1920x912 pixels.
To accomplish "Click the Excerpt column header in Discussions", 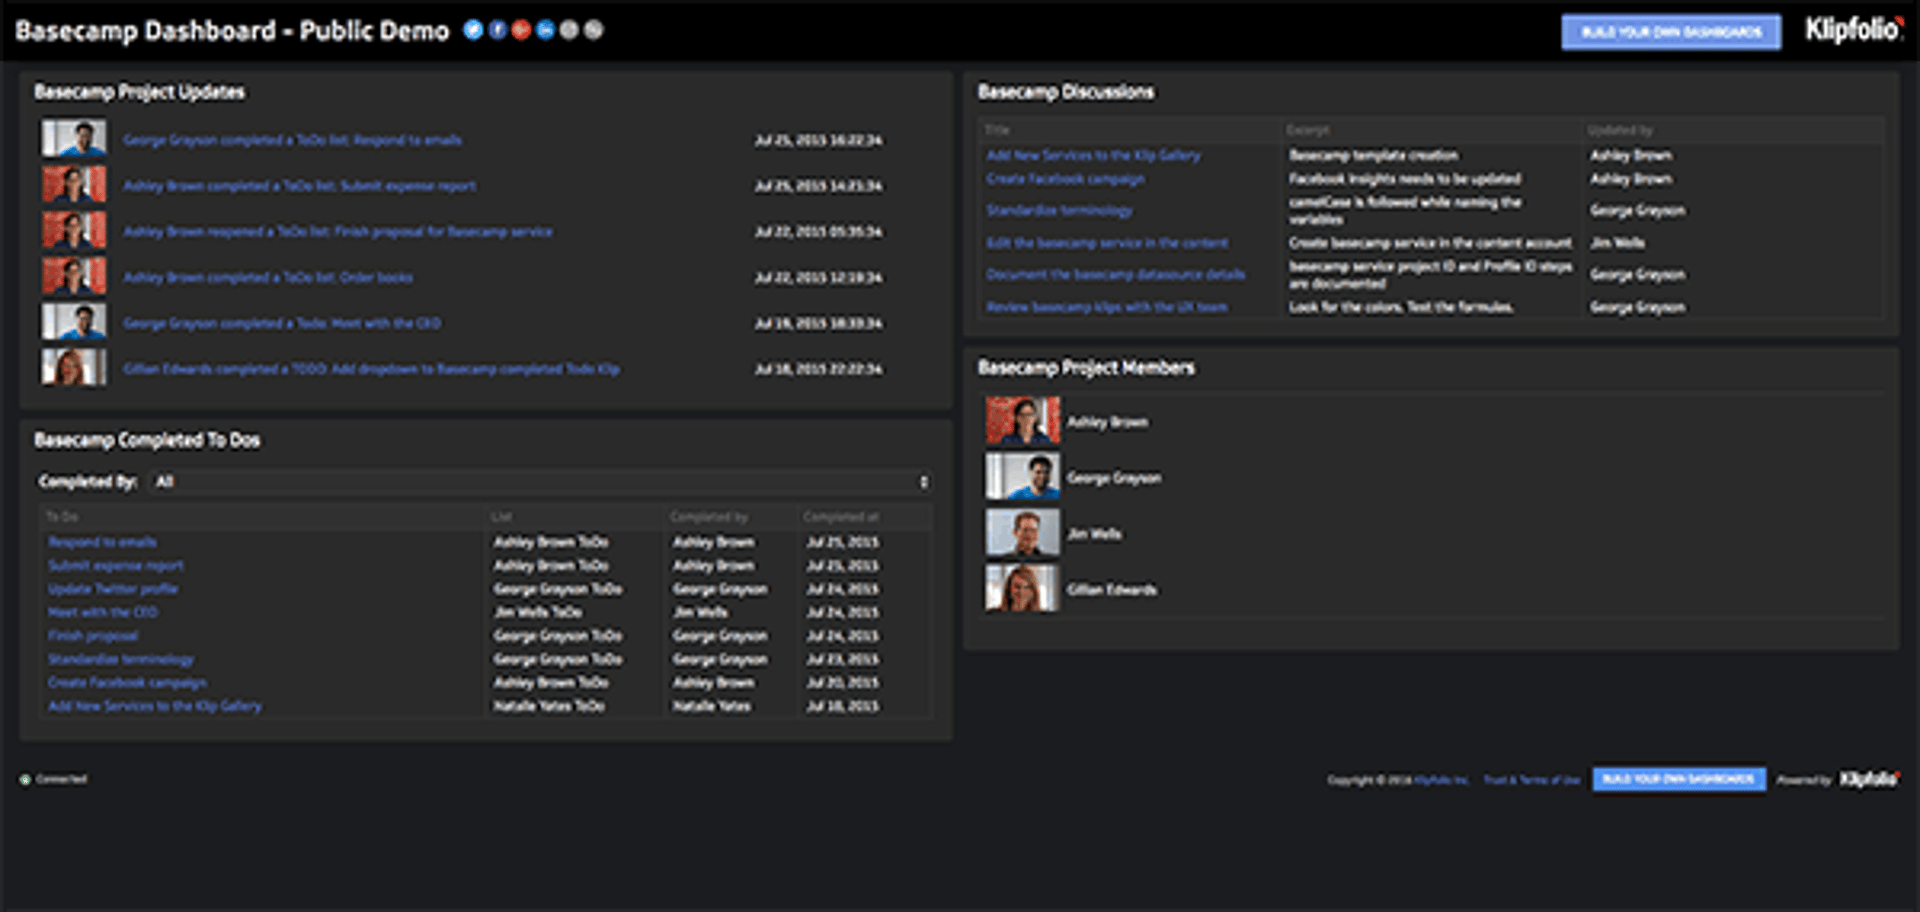I will (x=1308, y=130).
